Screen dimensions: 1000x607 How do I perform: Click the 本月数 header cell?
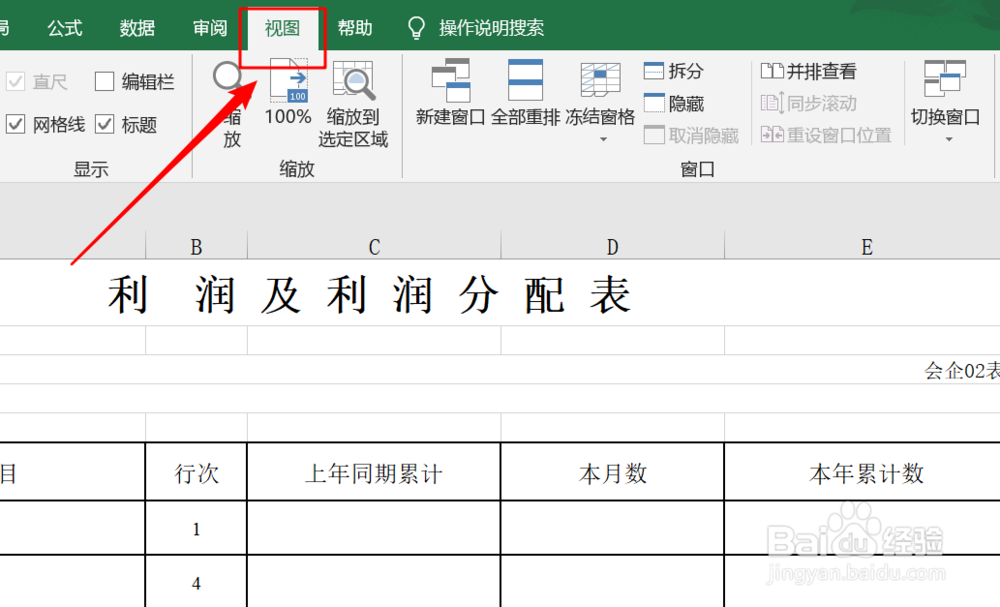(612, 472)
